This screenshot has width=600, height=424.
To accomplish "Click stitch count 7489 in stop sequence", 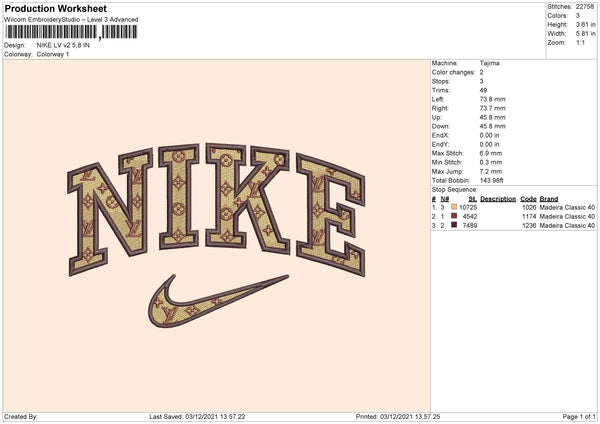I will tap(470, 226).
